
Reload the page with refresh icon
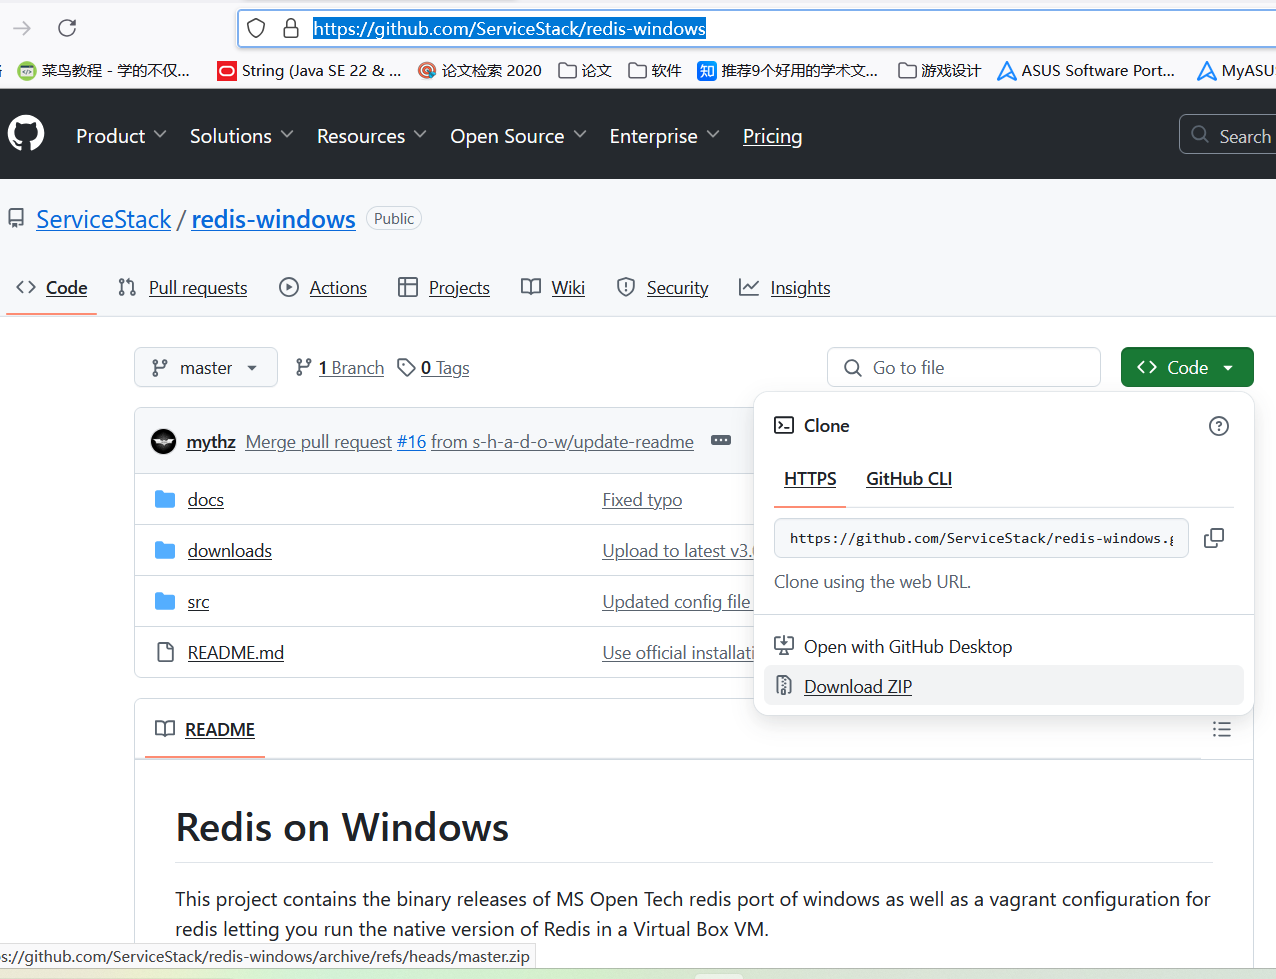67,28
